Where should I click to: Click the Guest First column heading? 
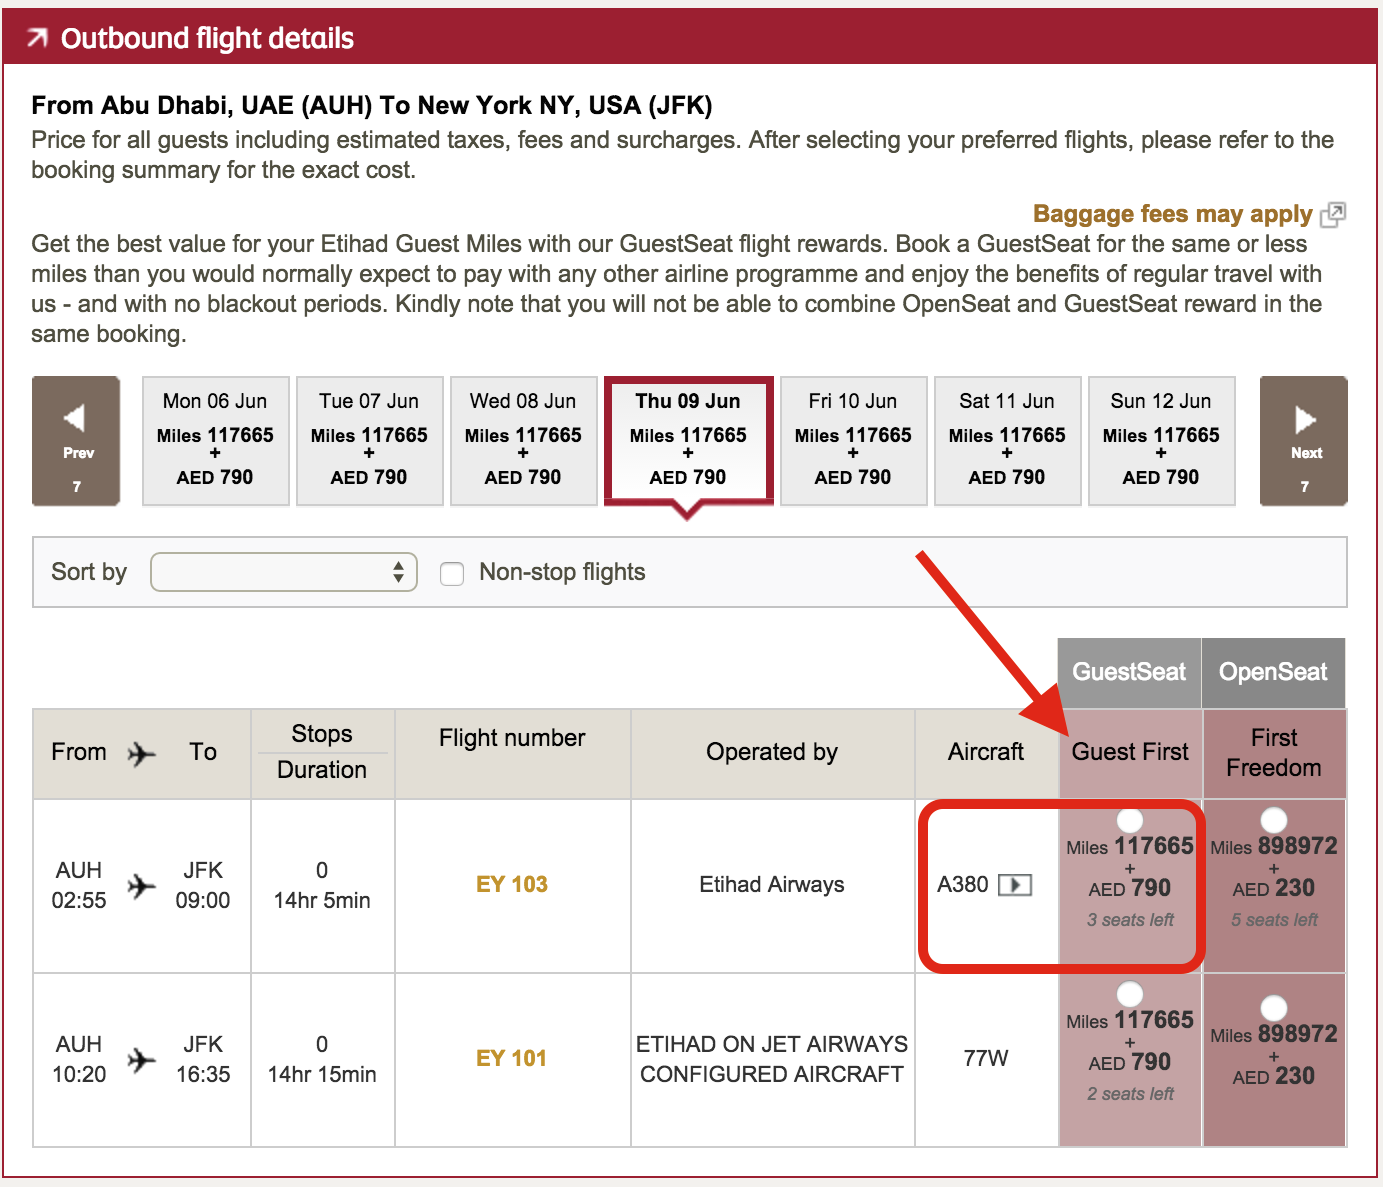[1130, 752]
